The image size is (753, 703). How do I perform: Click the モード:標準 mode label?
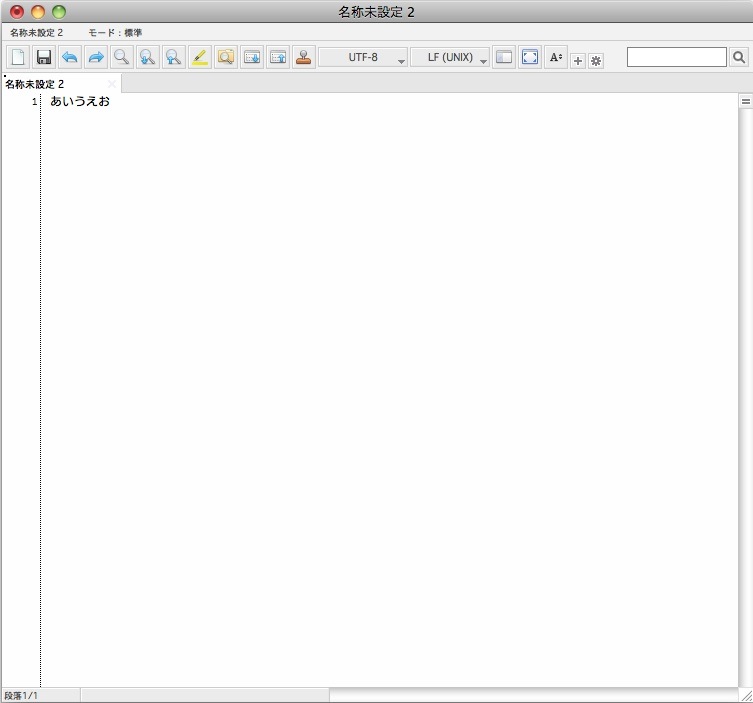click(115, 33)
